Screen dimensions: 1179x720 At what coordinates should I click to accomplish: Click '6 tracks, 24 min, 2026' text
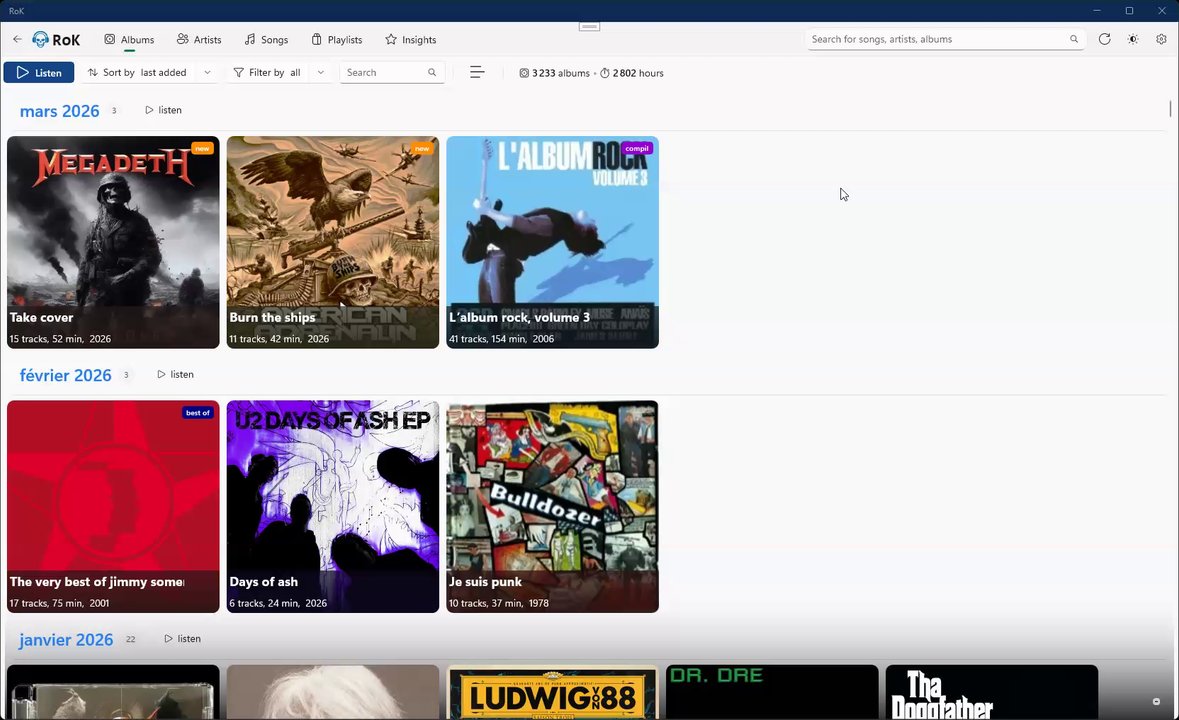coord(278,604)
